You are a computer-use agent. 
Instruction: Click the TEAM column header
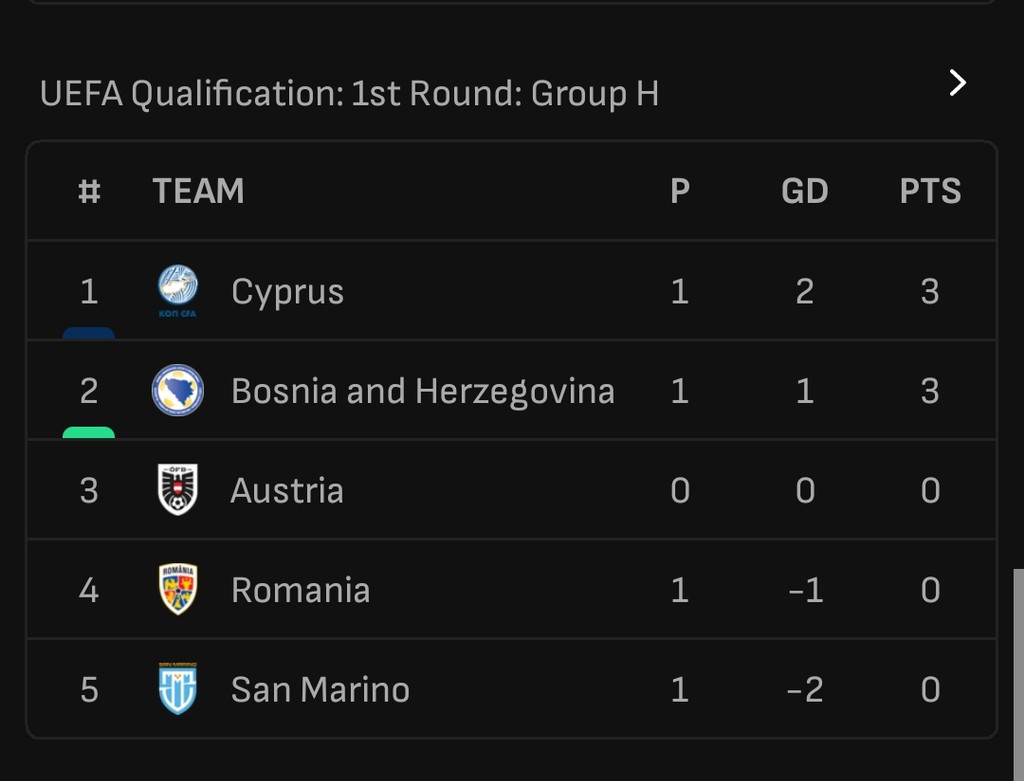[198, 191]
